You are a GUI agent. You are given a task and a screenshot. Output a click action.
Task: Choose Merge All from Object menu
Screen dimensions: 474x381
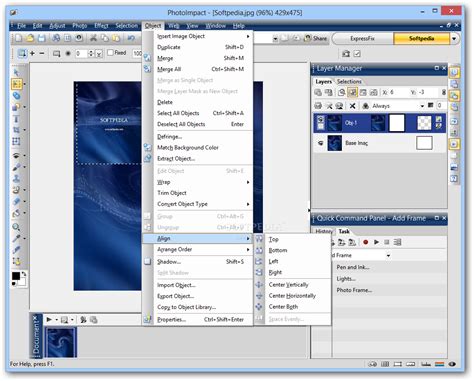click(x=198, y=69)
